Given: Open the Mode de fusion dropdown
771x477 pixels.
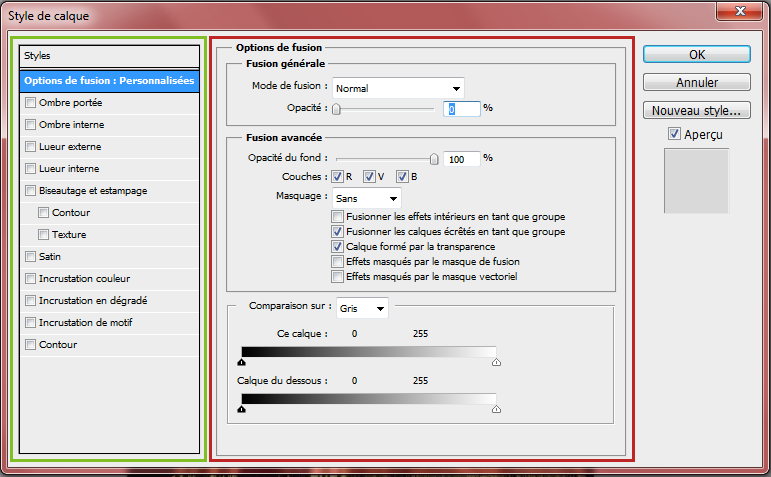Looking at the screenshot, I should 399,88.
